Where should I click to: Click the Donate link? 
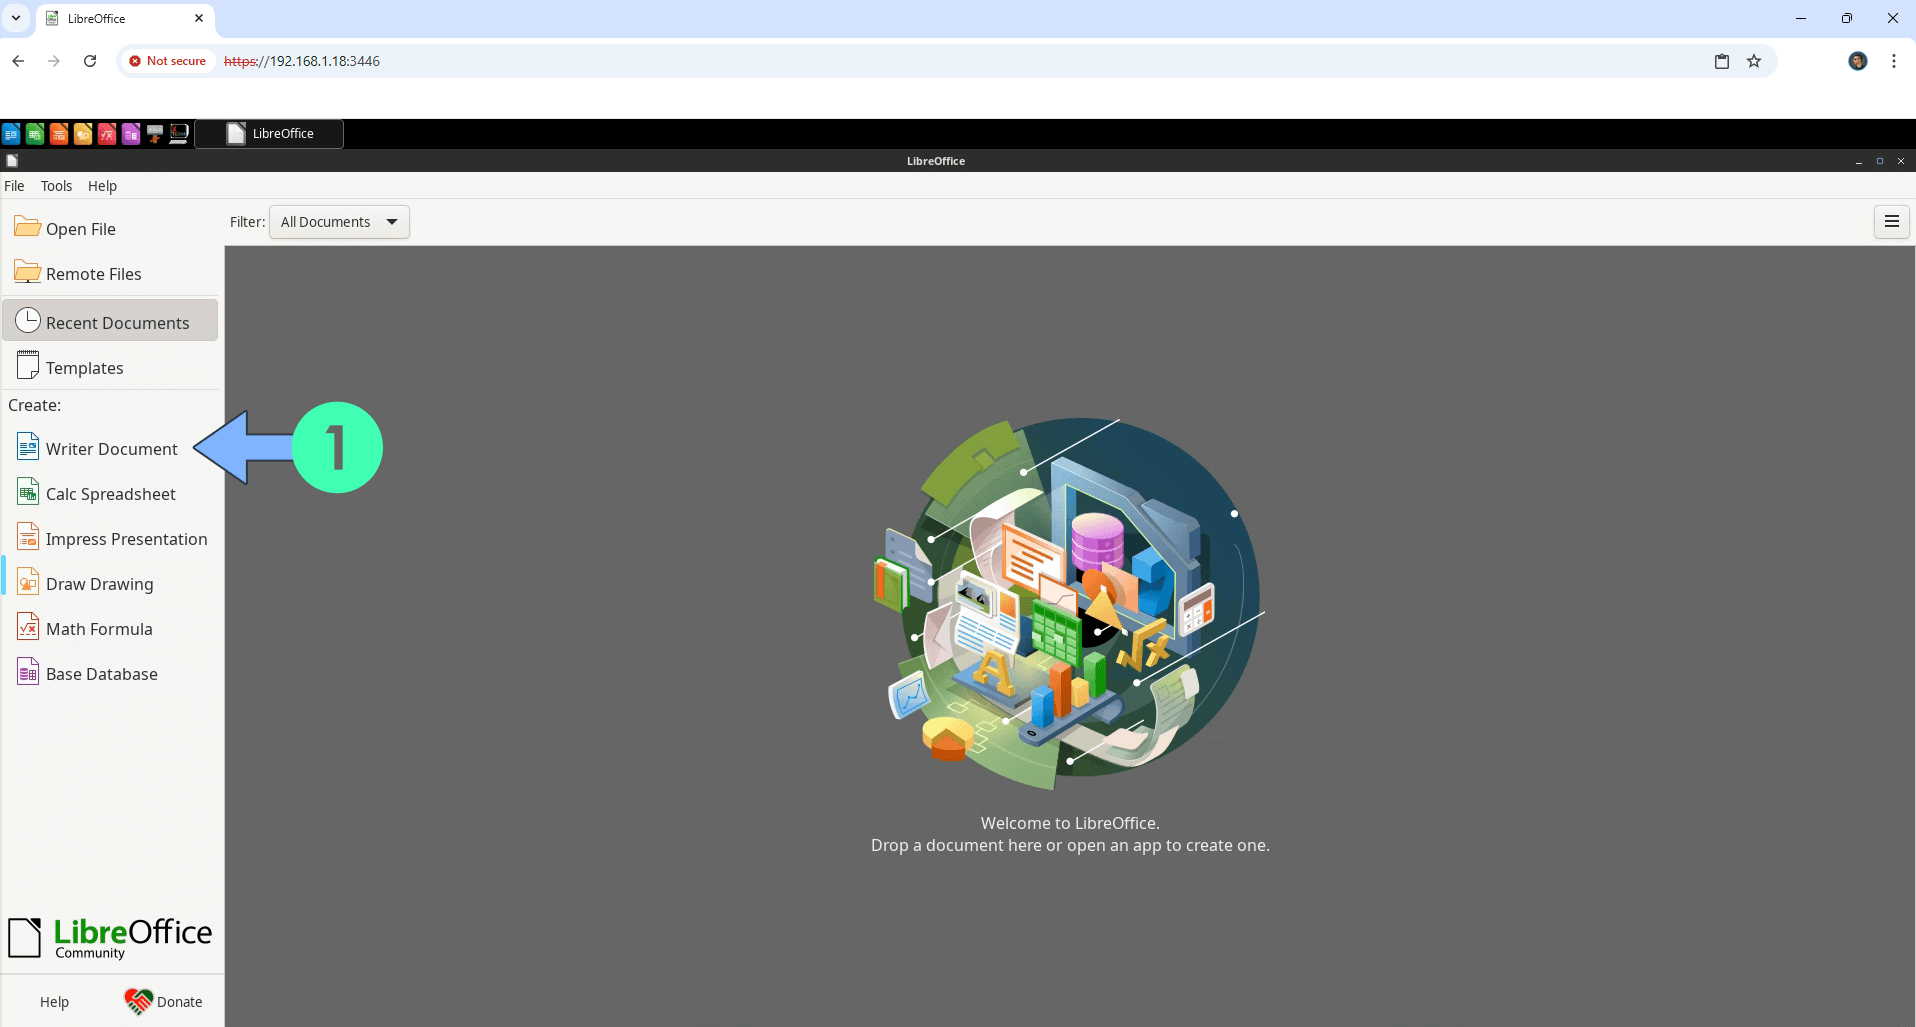click(164, 1001)
